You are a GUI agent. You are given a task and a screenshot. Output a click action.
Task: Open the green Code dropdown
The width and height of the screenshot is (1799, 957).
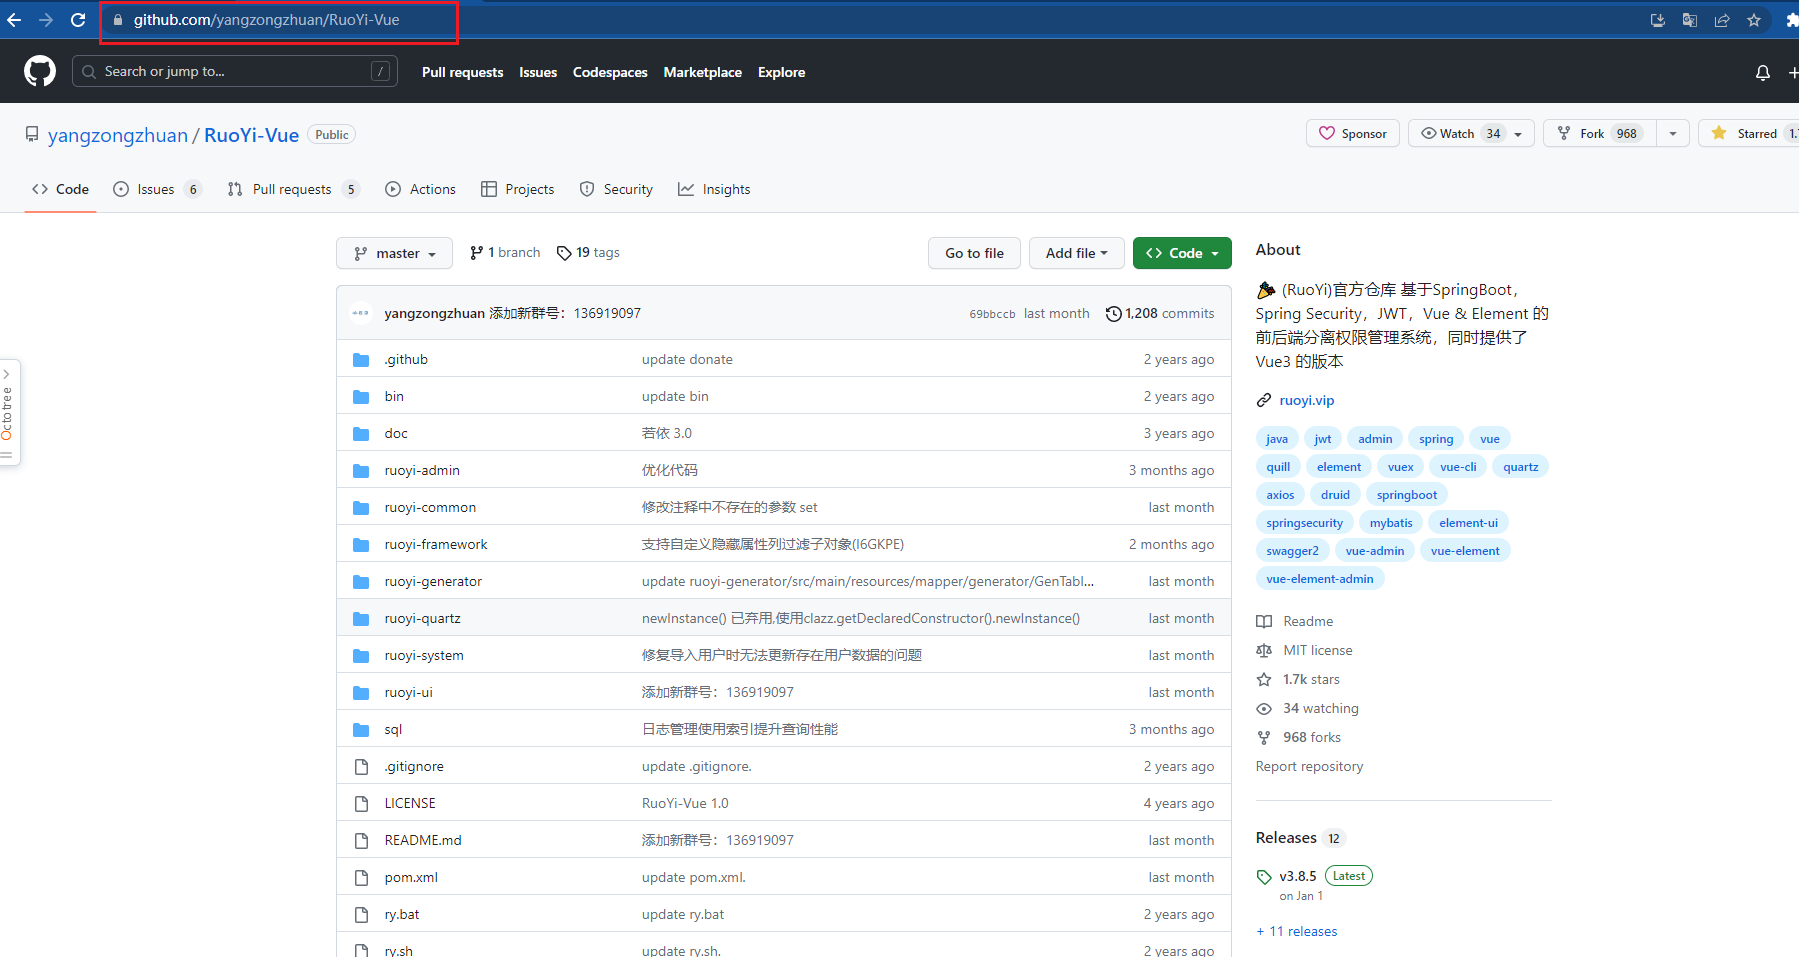pyautogui.click(x=1182, y=254)
